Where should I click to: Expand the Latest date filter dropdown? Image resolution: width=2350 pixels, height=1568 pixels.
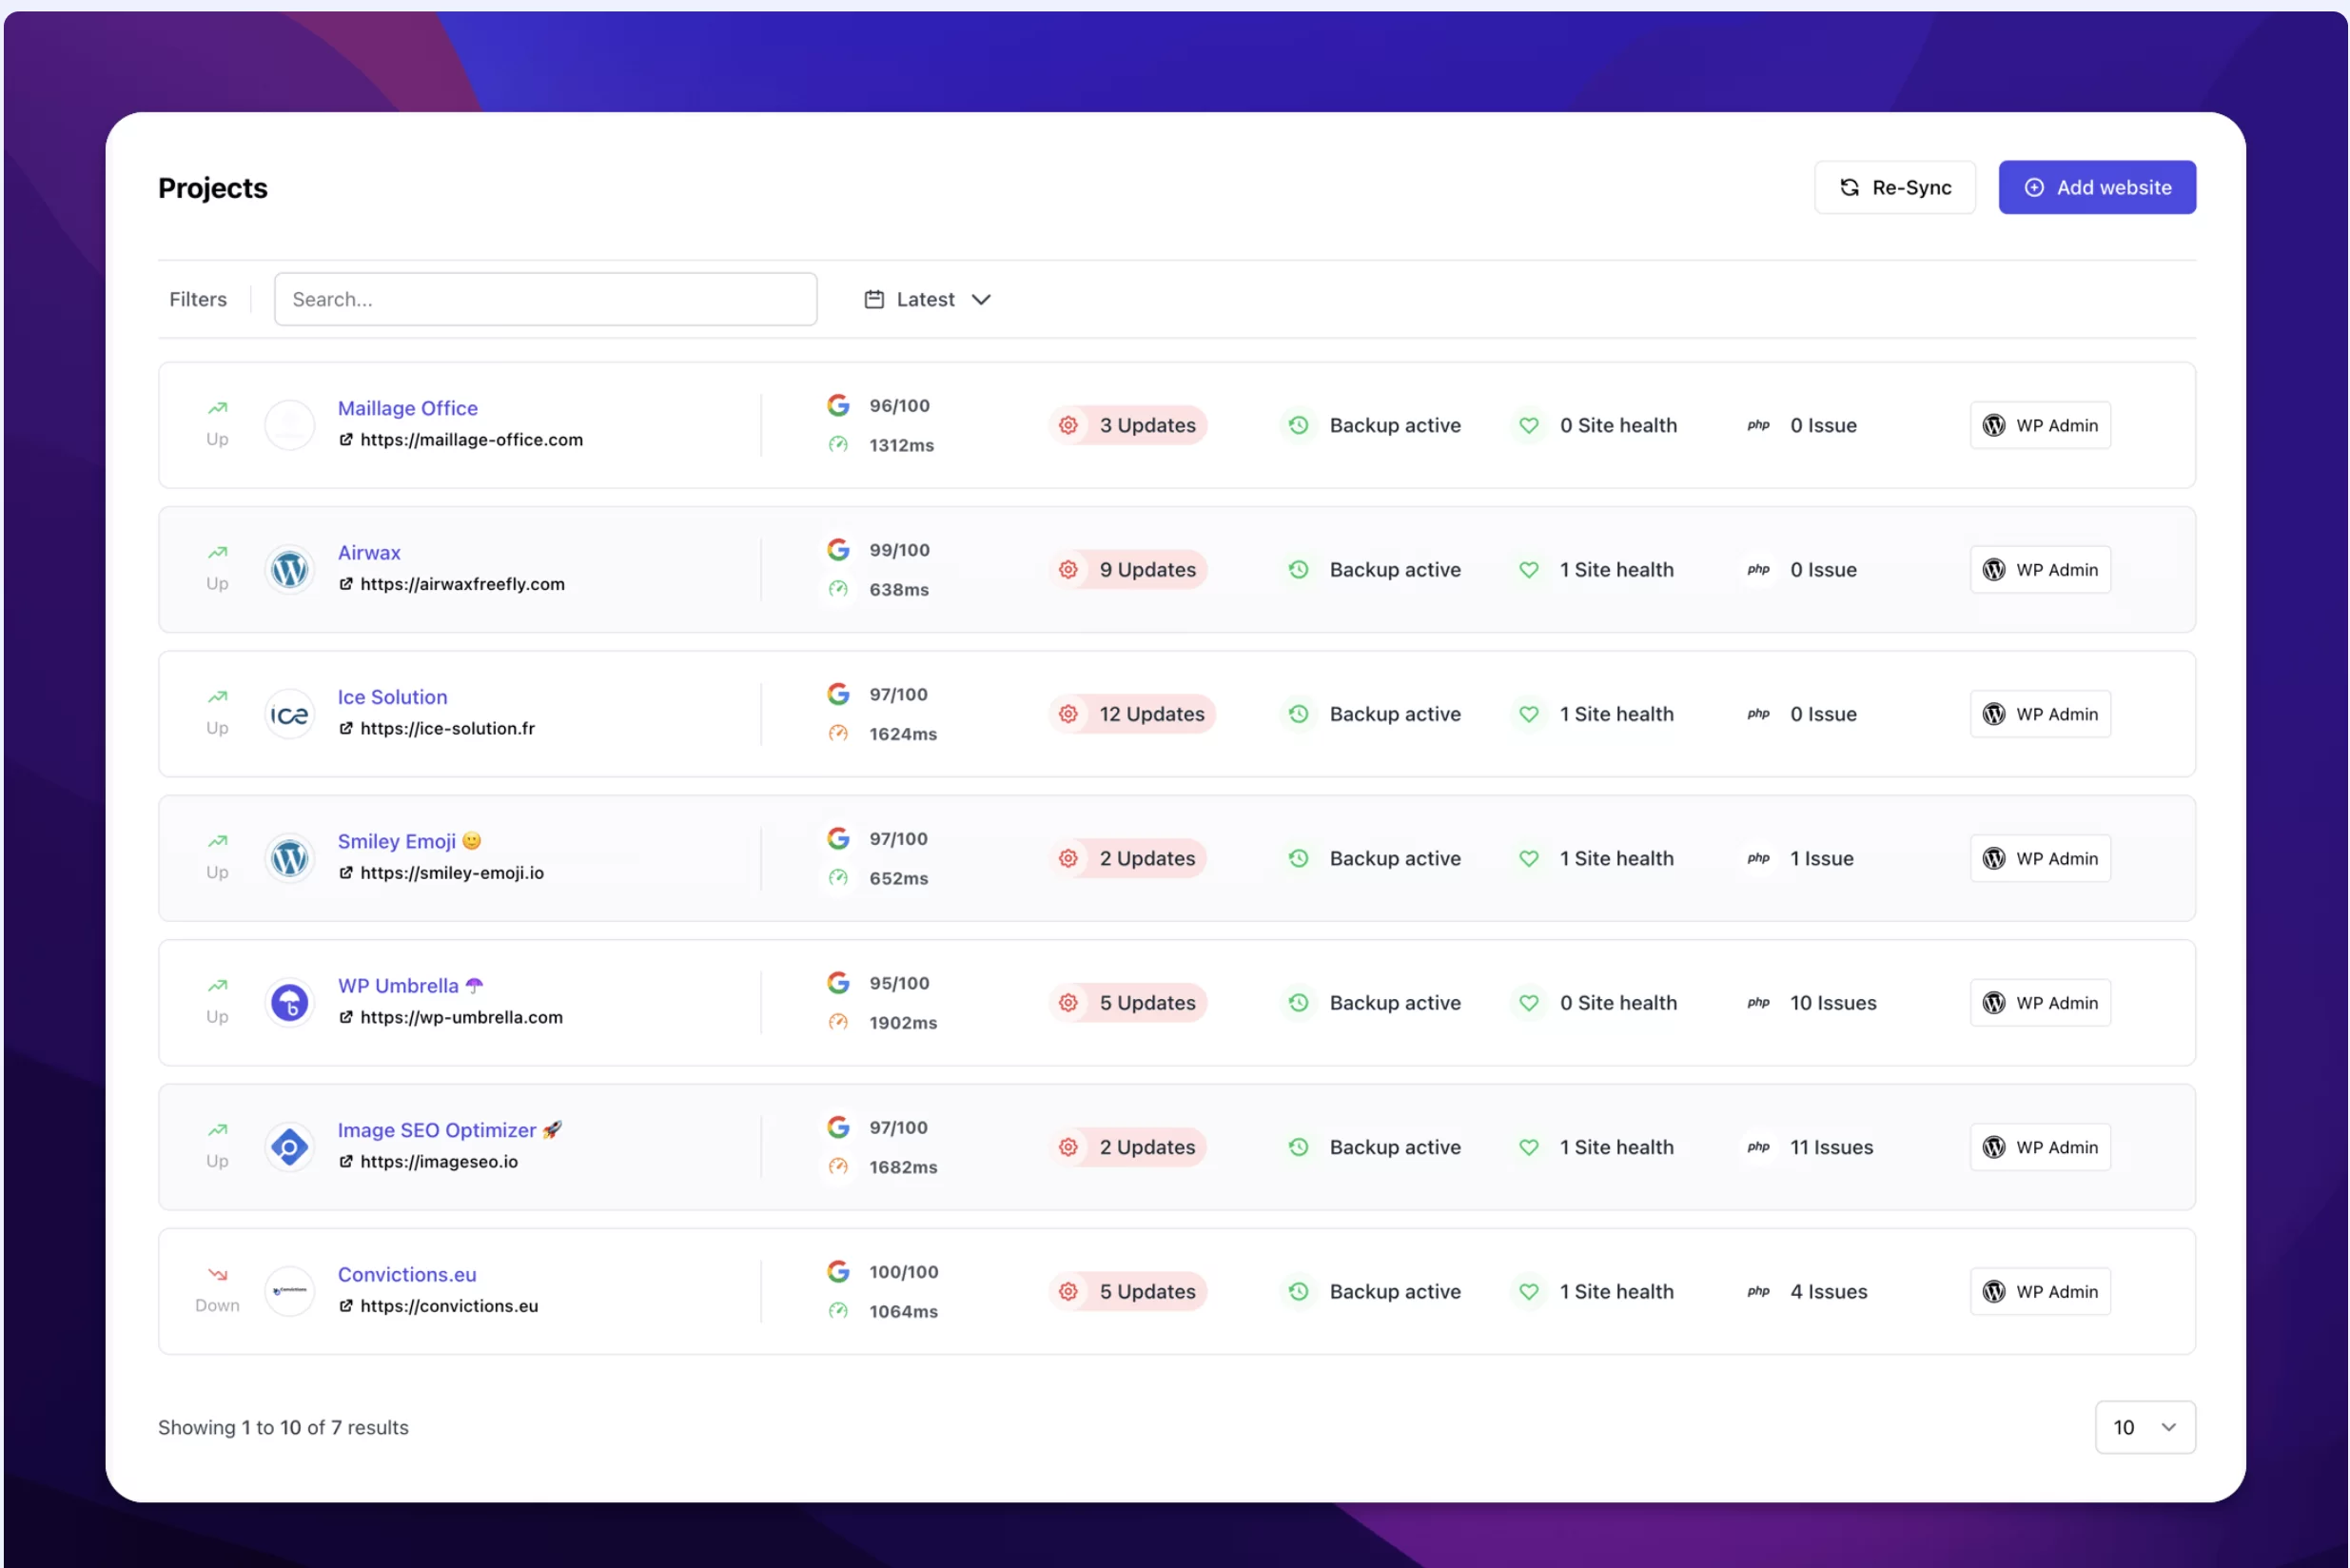(926, 298)
